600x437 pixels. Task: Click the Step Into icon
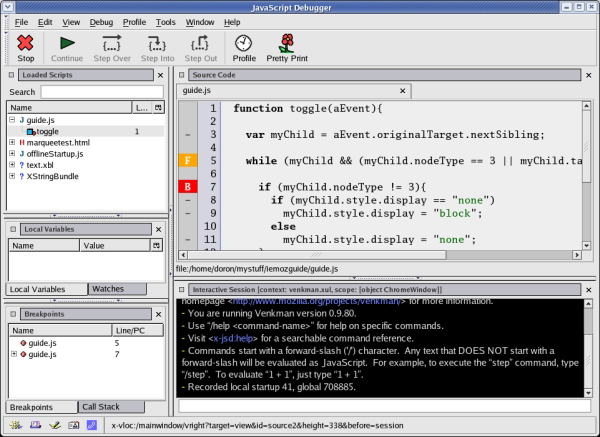(156, 43)
